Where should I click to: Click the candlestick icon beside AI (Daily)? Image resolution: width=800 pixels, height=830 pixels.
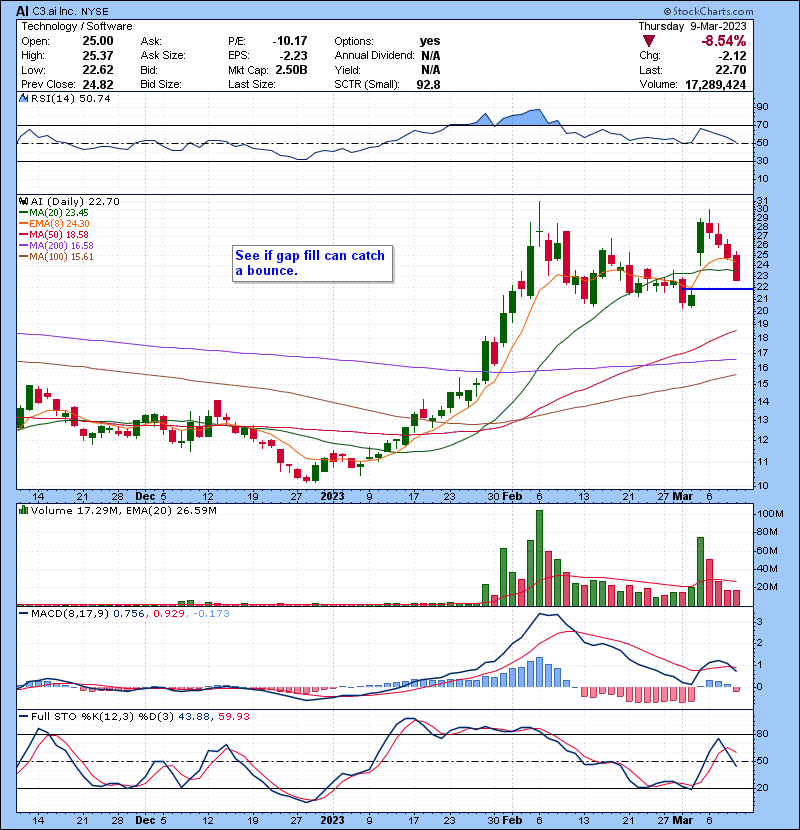point(23,201)
